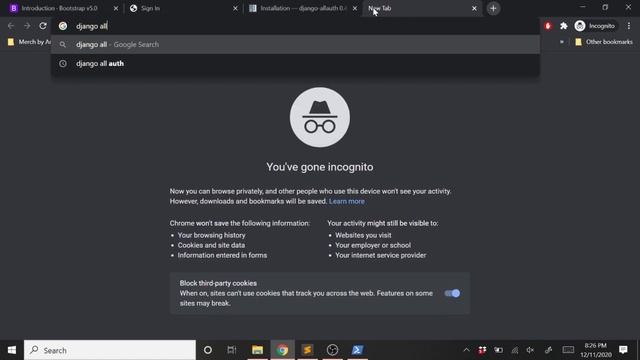Open Merch by Amazon bookmark
Screen dimensions: 640x360
29,42
